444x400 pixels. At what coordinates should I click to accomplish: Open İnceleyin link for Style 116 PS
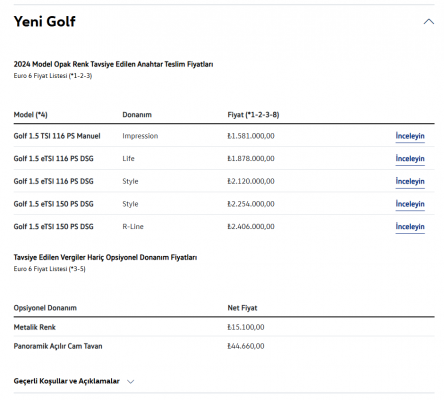click(410, 181)
